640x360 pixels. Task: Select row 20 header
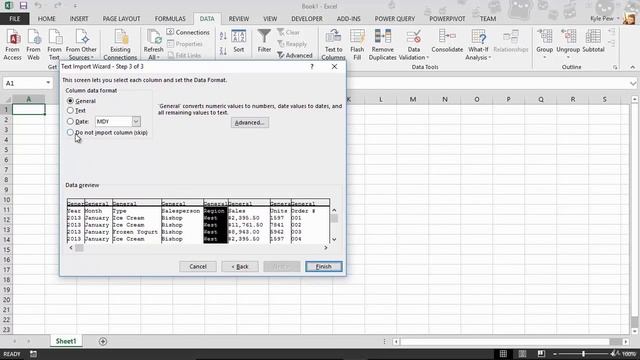(x=6, y=300)
